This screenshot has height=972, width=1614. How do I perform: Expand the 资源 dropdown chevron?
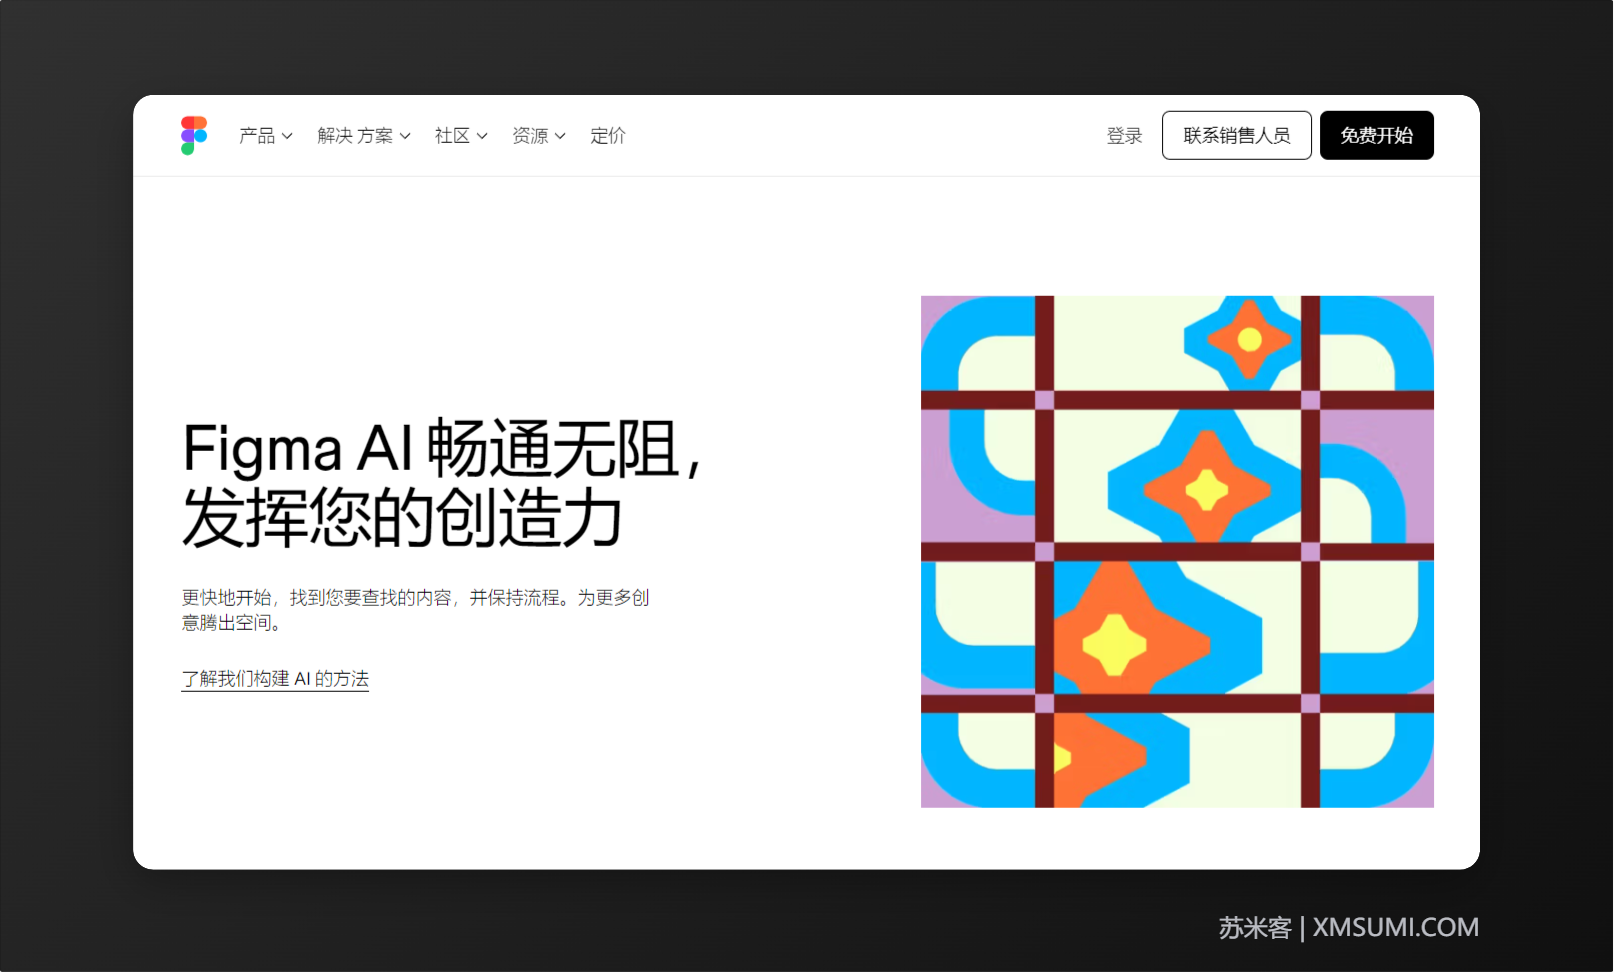pos(560,136)
